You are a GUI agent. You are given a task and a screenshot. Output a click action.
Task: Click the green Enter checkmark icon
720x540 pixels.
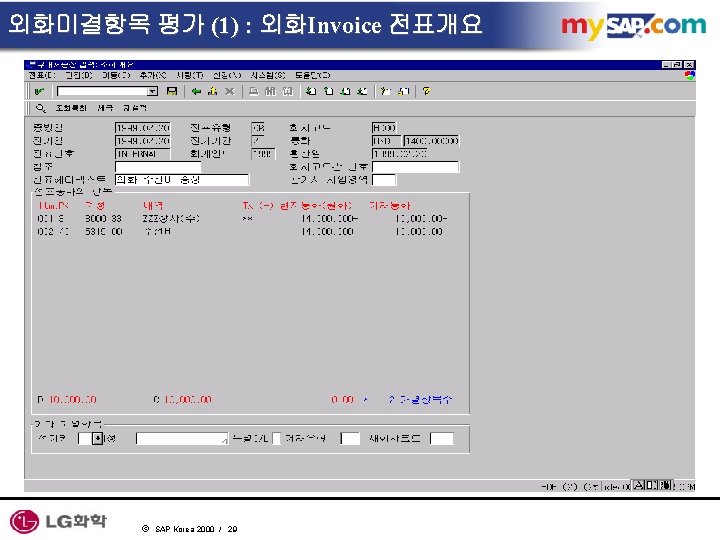tap(39, 91)
